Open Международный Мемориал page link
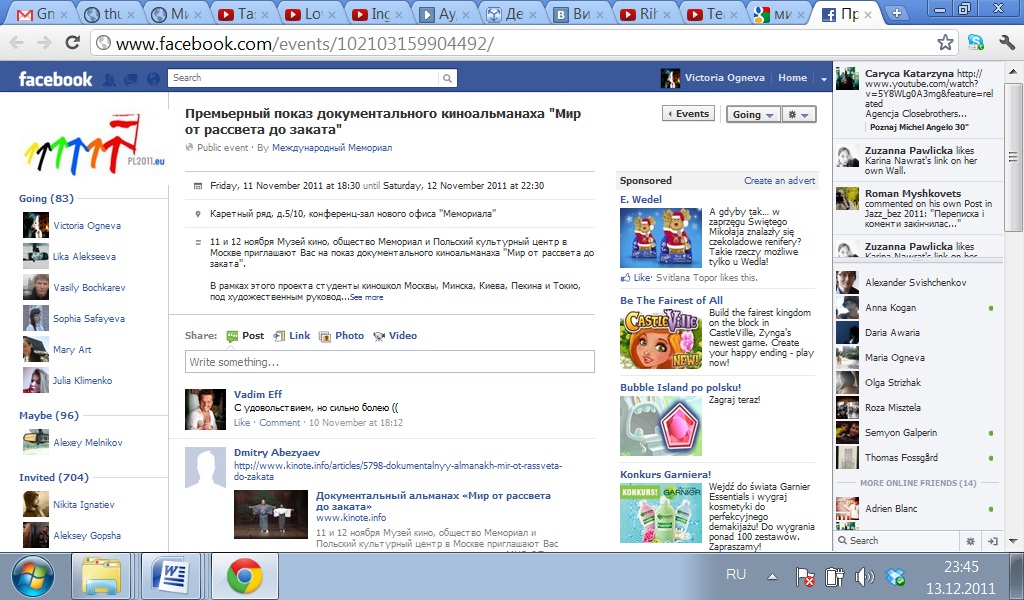This screenshot has width=1024, height=600. click(332, 148)
